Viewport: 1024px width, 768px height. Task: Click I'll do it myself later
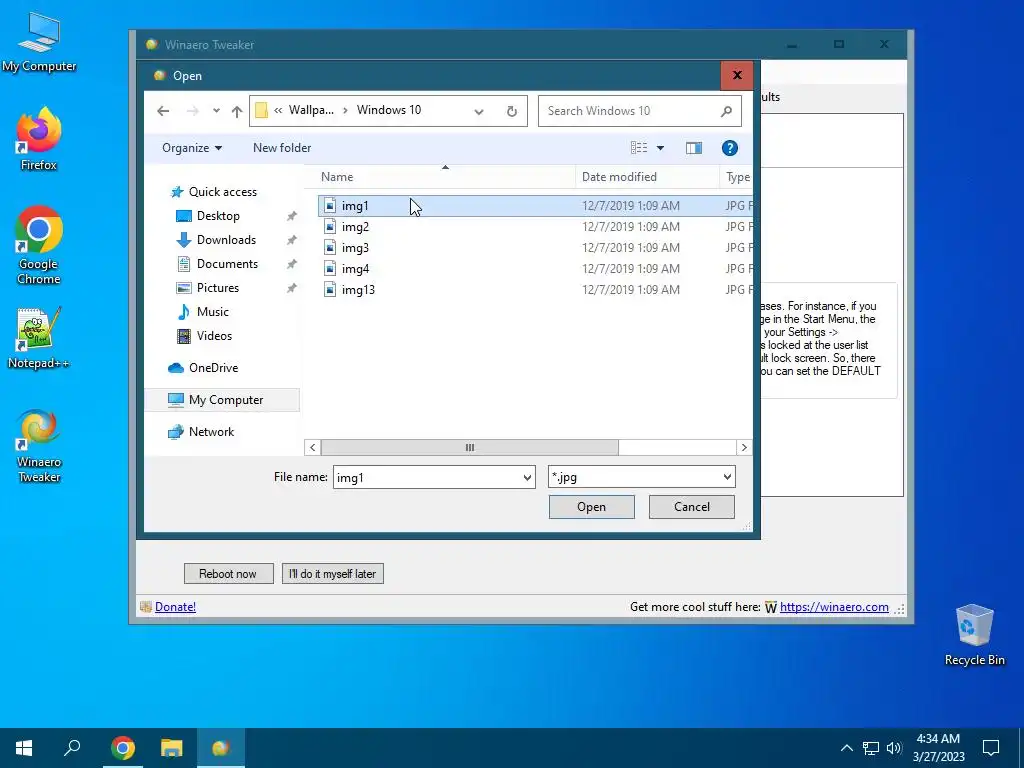pyautogui.click(x=332, y=573)
